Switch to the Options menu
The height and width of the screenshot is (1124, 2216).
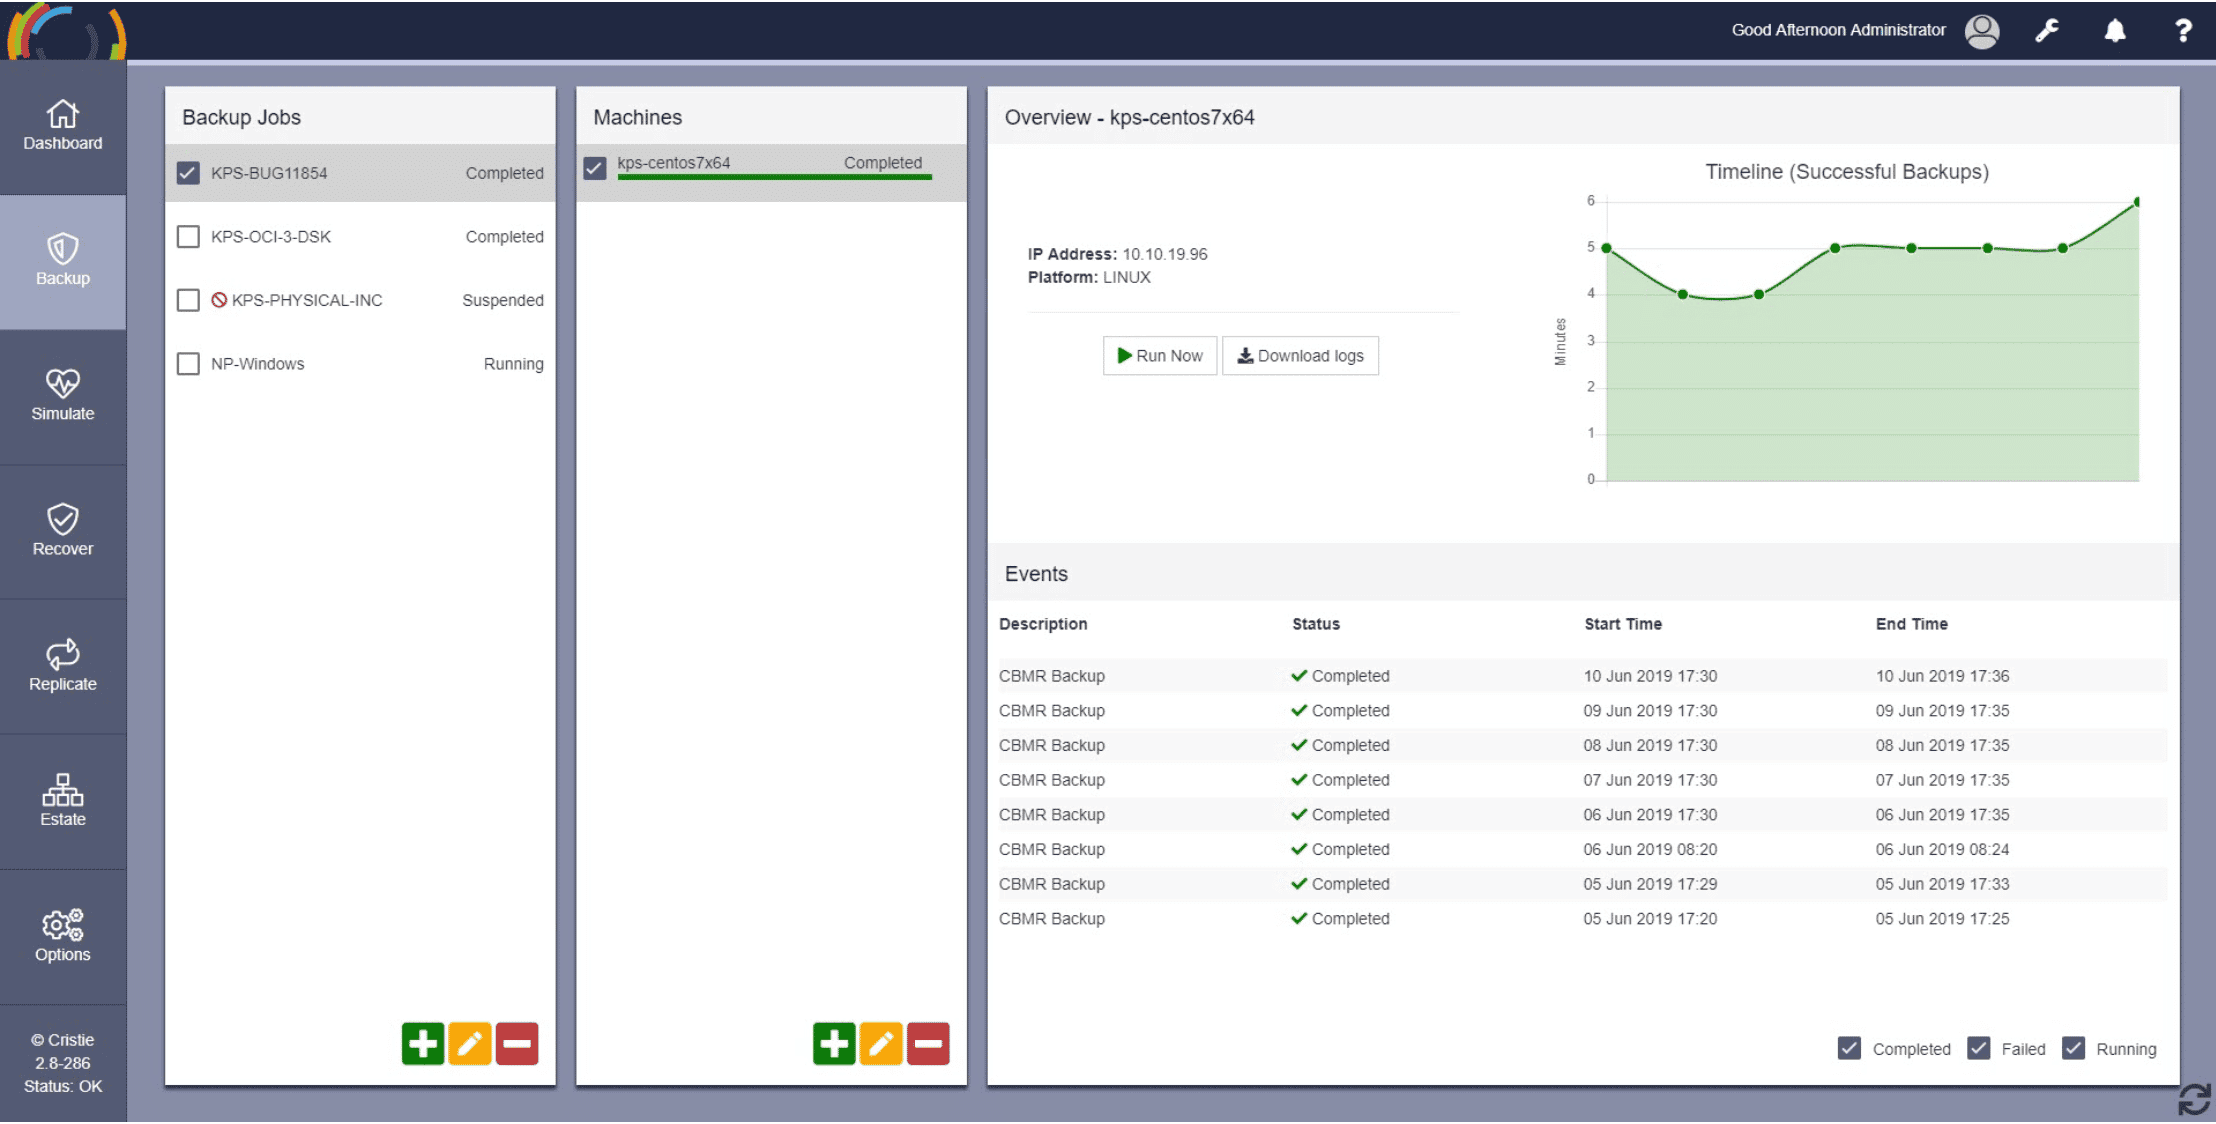62,936
